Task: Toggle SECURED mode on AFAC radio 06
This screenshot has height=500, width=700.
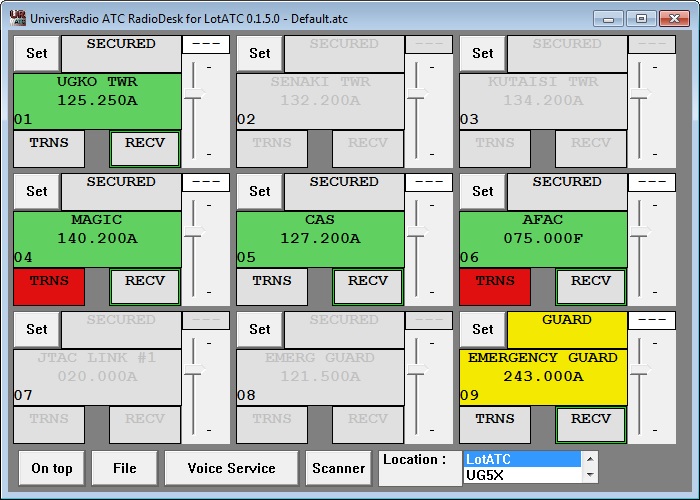Action: click(x=567, y=192)
